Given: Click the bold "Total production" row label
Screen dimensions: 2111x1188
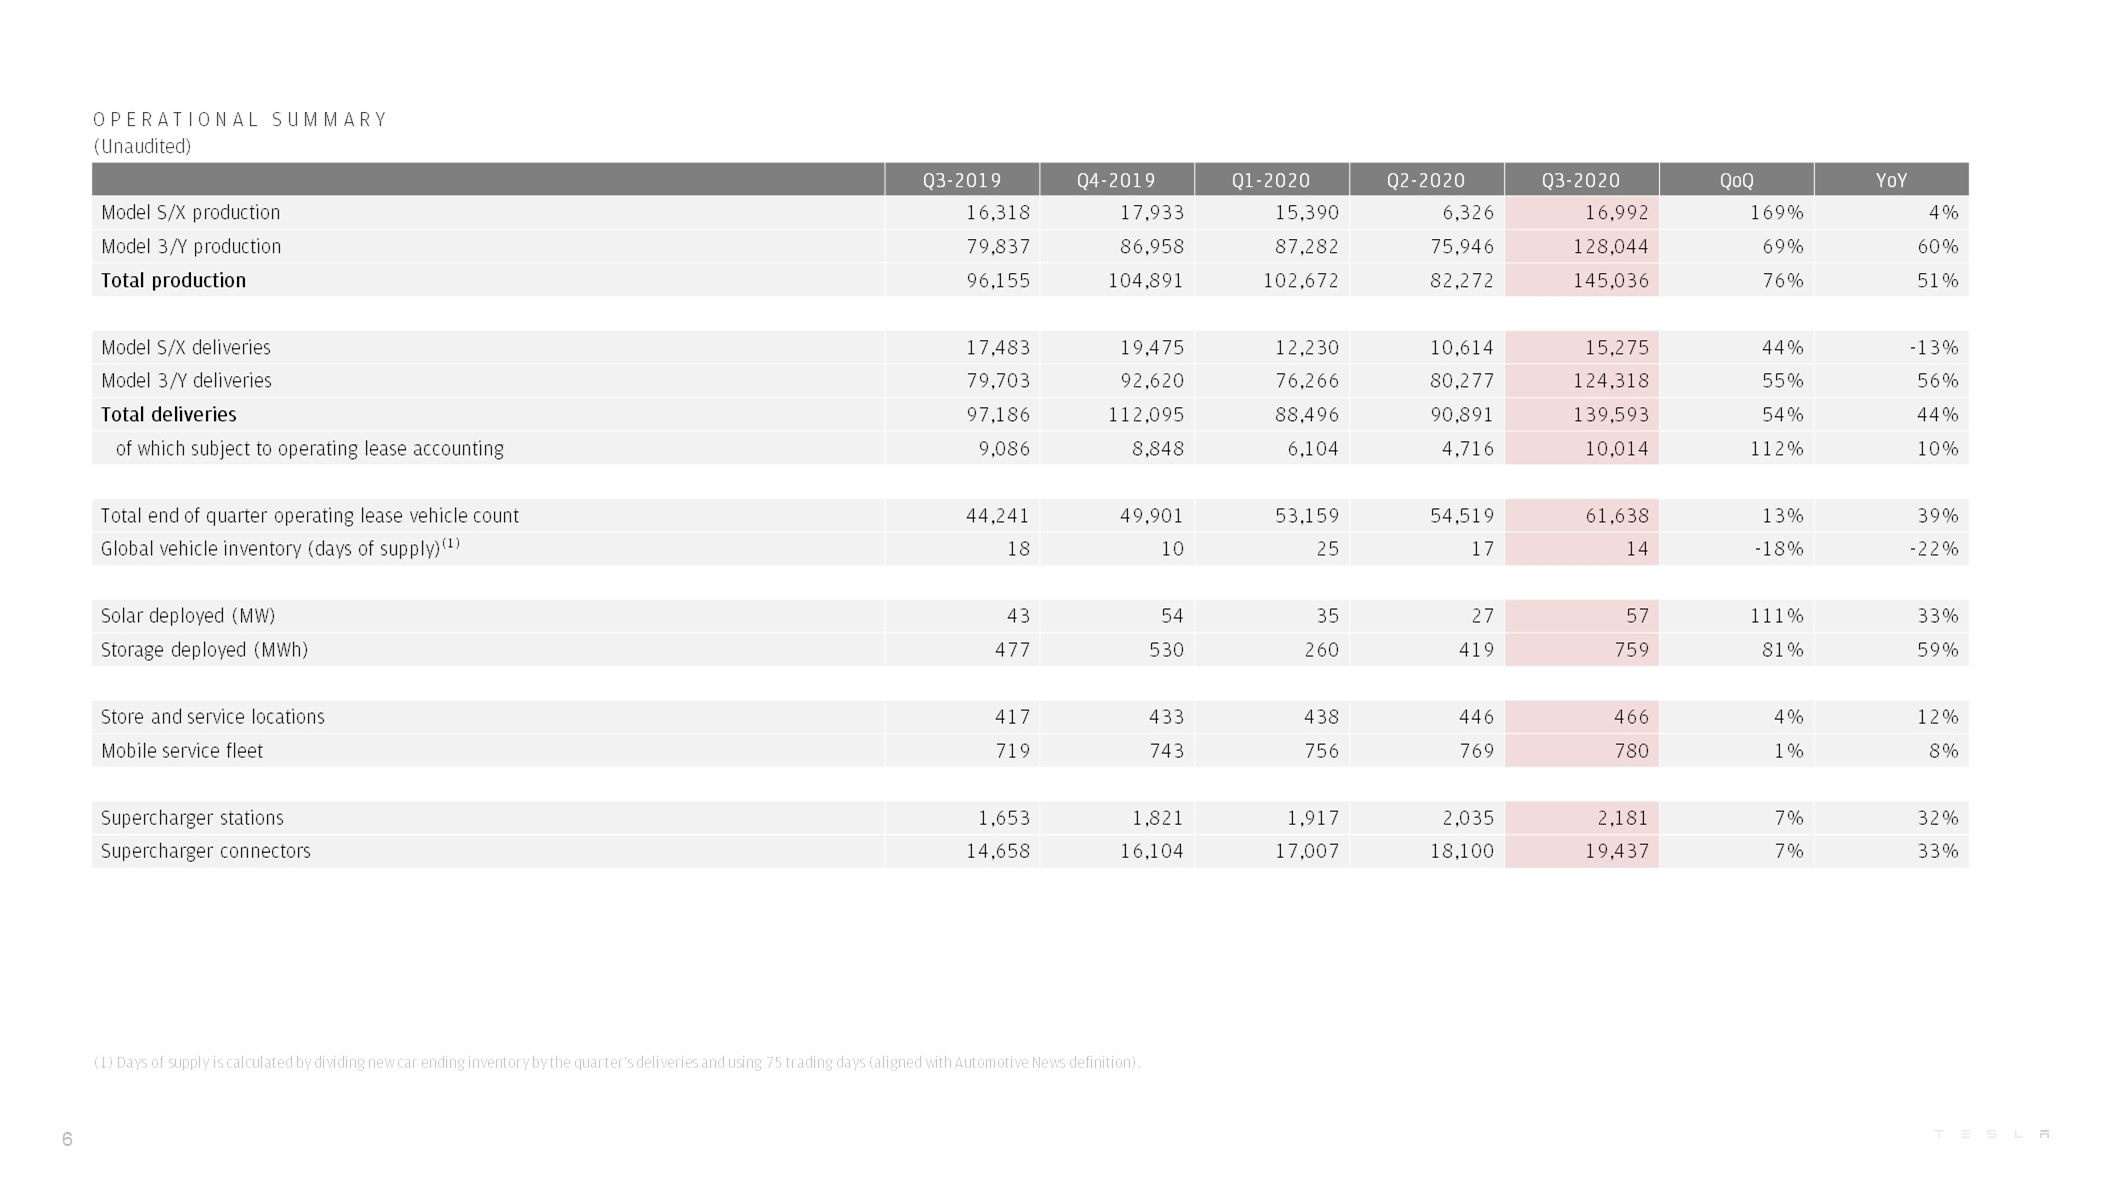Looking at the screenshot, I should coord(173,281).
